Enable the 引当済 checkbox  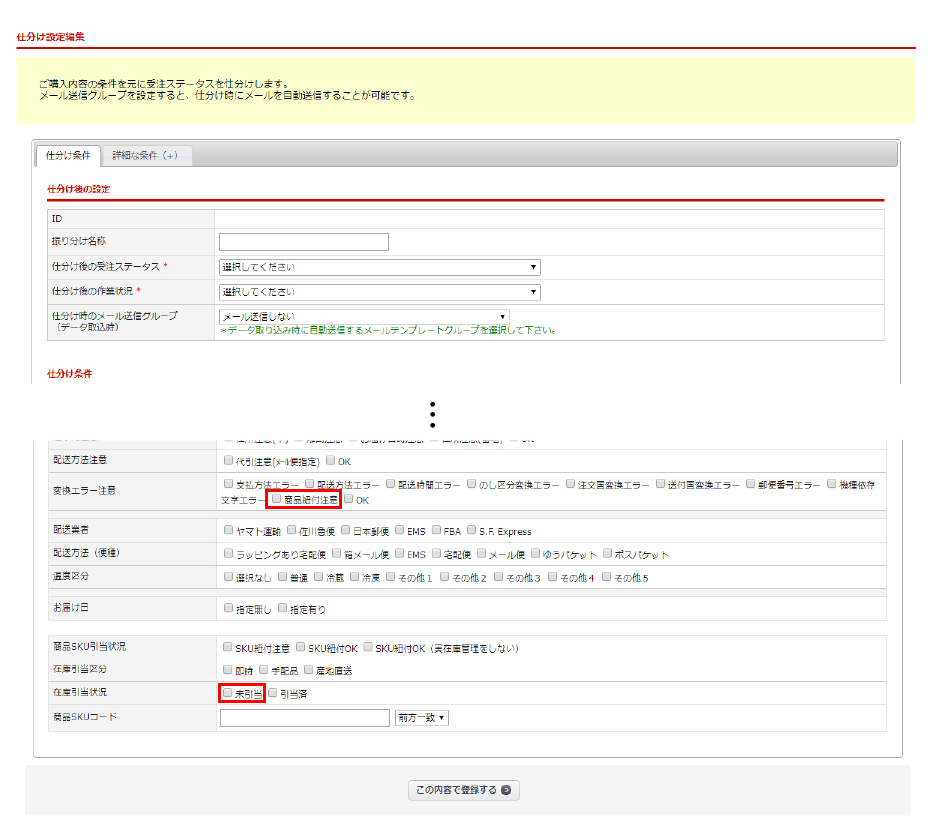[x=273, y=693]
